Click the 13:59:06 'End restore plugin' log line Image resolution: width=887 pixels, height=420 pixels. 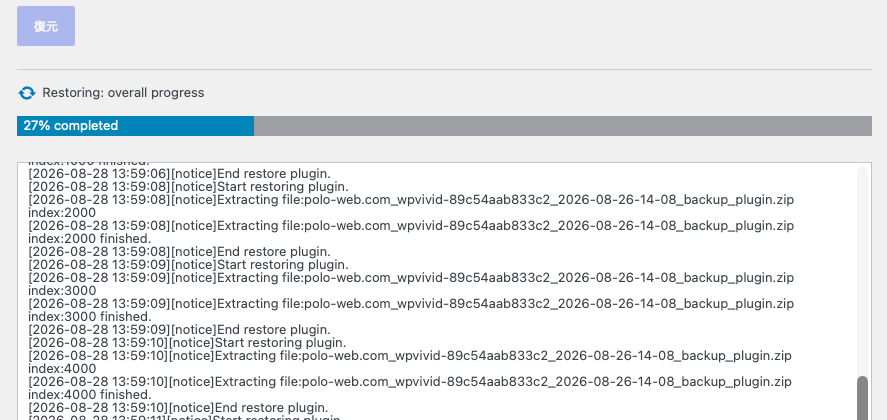pyautogui.click(x=179, y=174)
